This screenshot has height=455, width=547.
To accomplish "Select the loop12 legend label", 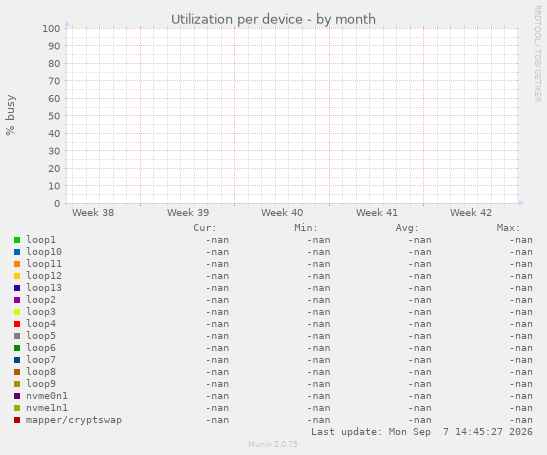I will pos(44,276).
